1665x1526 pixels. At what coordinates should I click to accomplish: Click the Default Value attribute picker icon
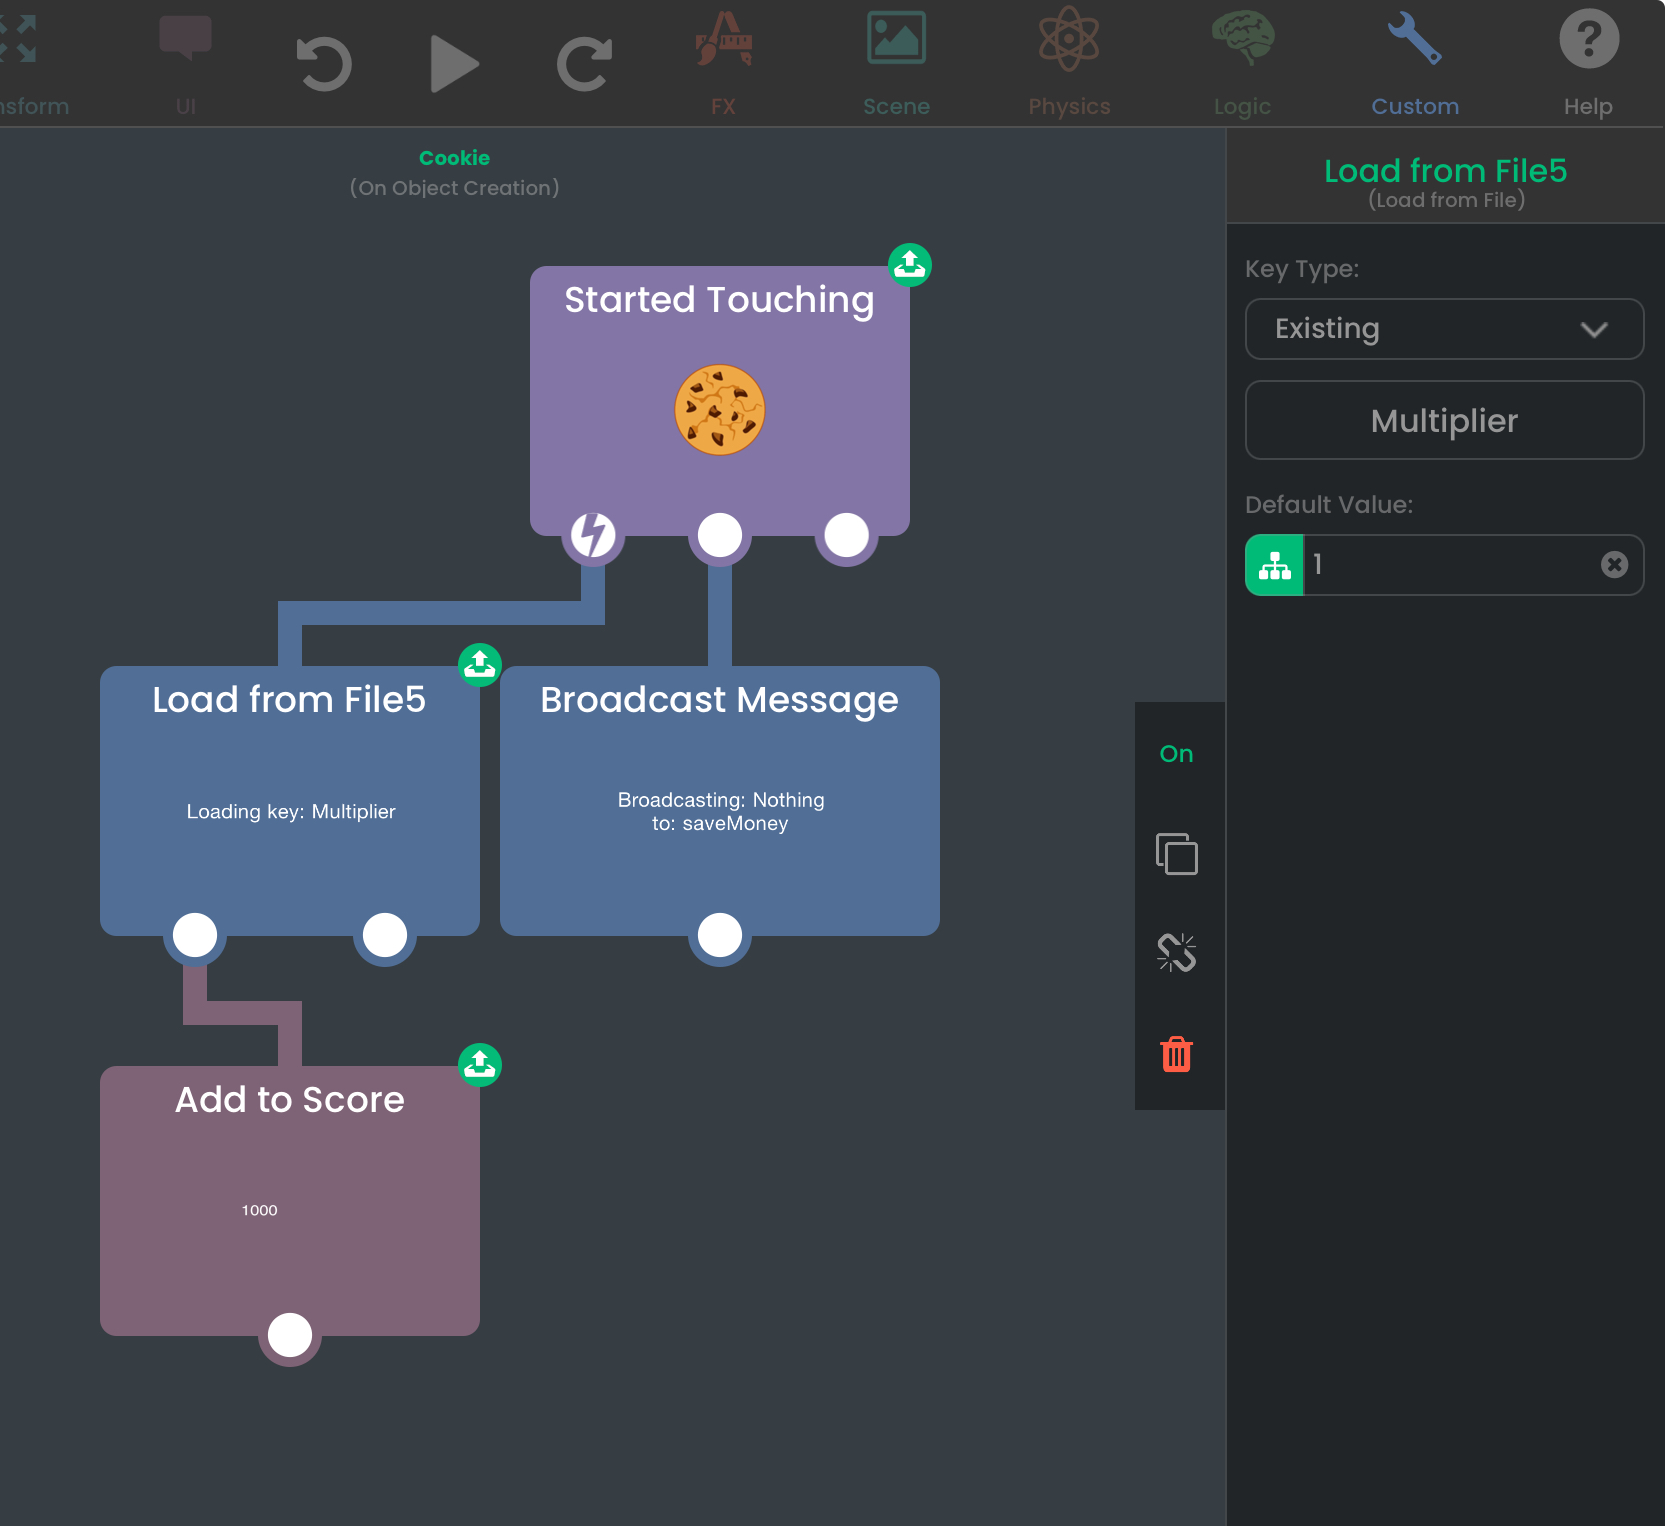(x=1274, y=565)
